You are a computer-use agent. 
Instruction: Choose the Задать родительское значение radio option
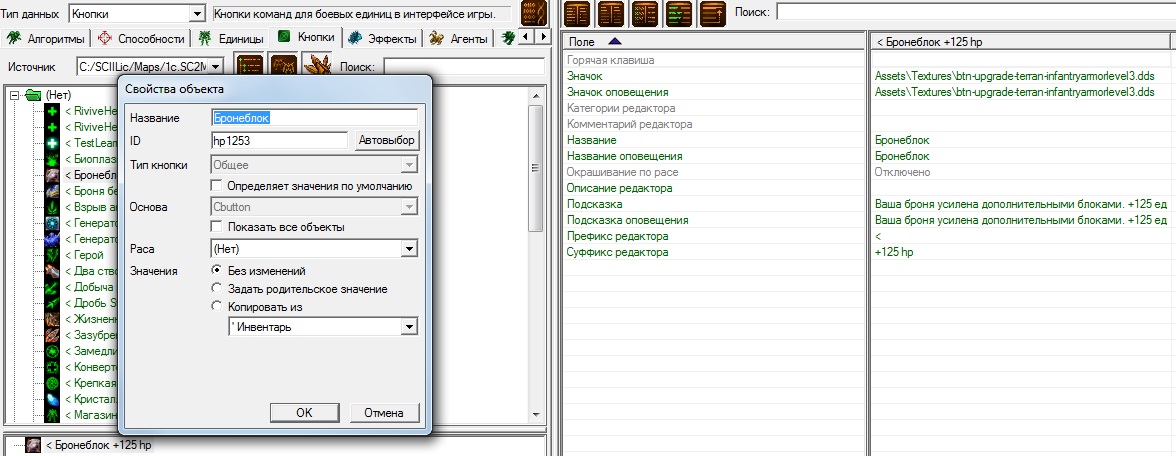(217, 289)
